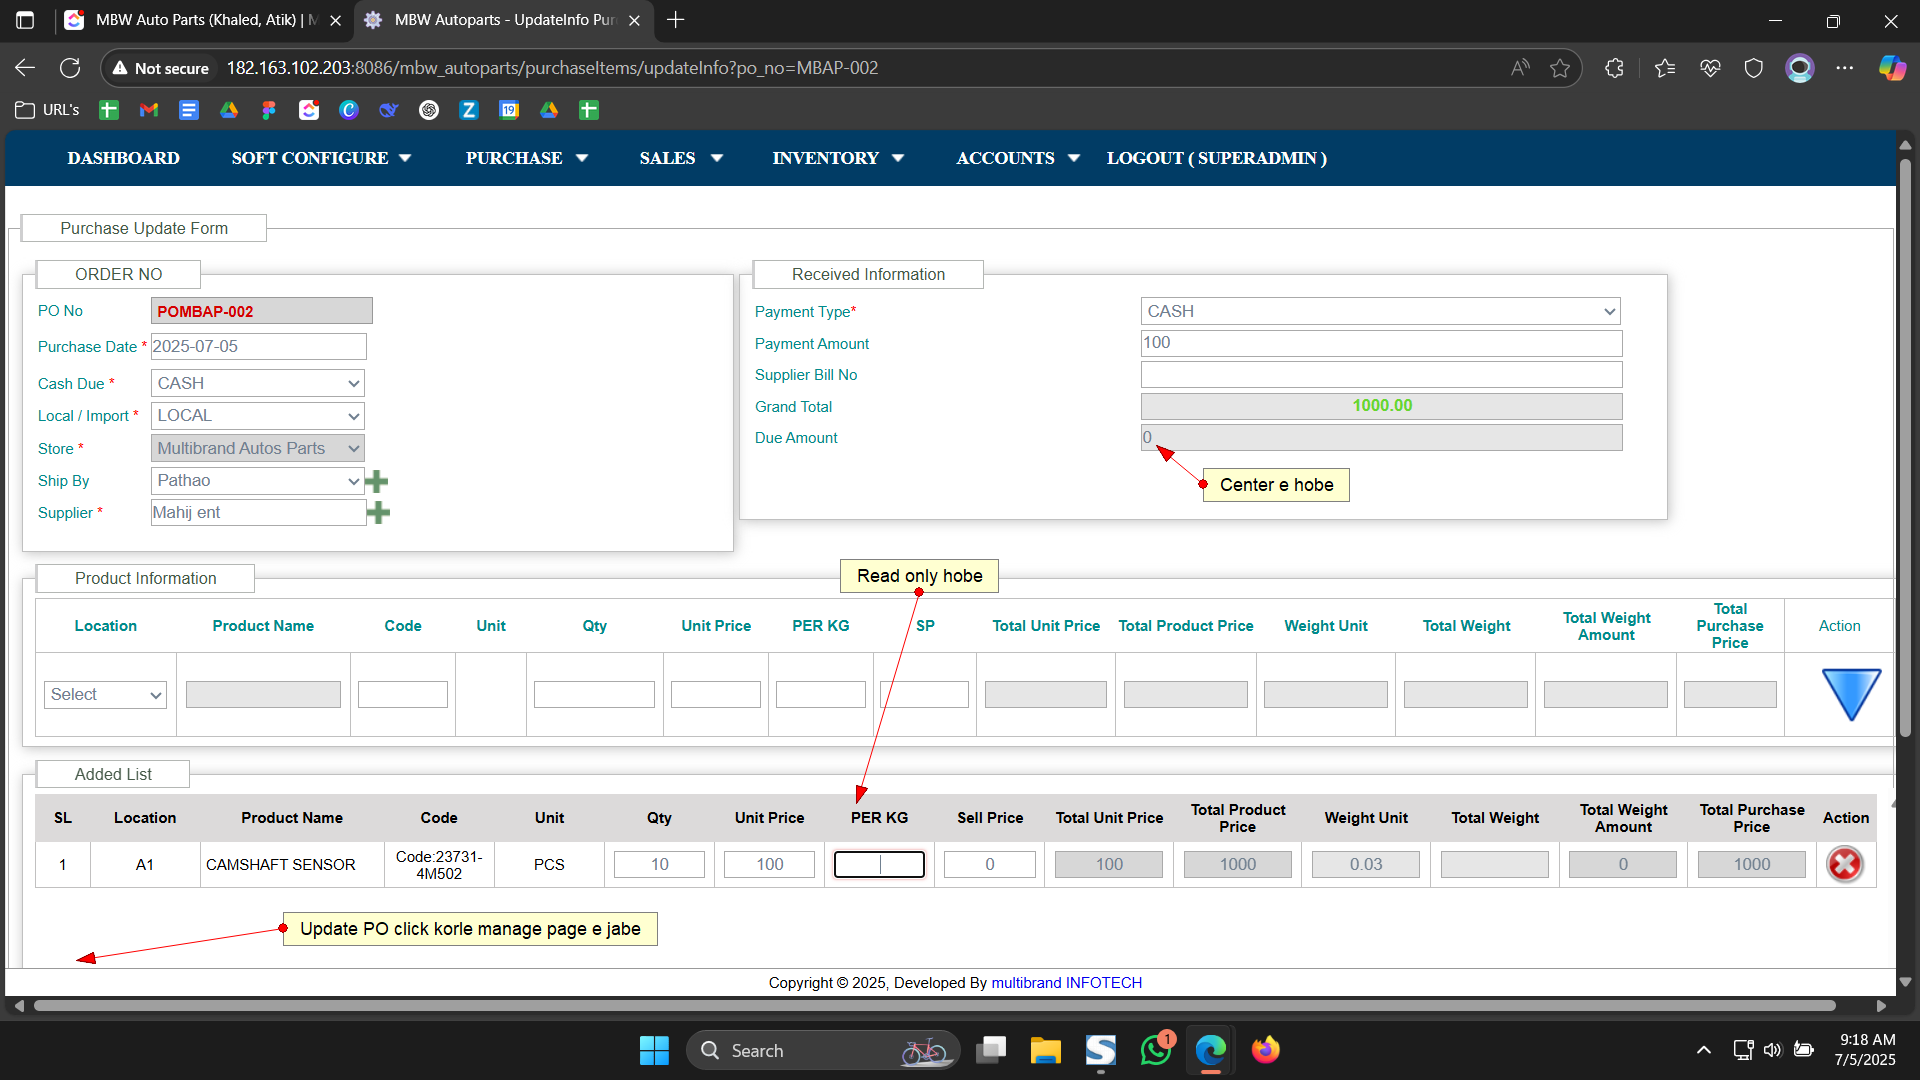Click the green plus beside Ship By
Image resolution: width=1920 pixels, height=1080 pixels.
pos(377,482)
